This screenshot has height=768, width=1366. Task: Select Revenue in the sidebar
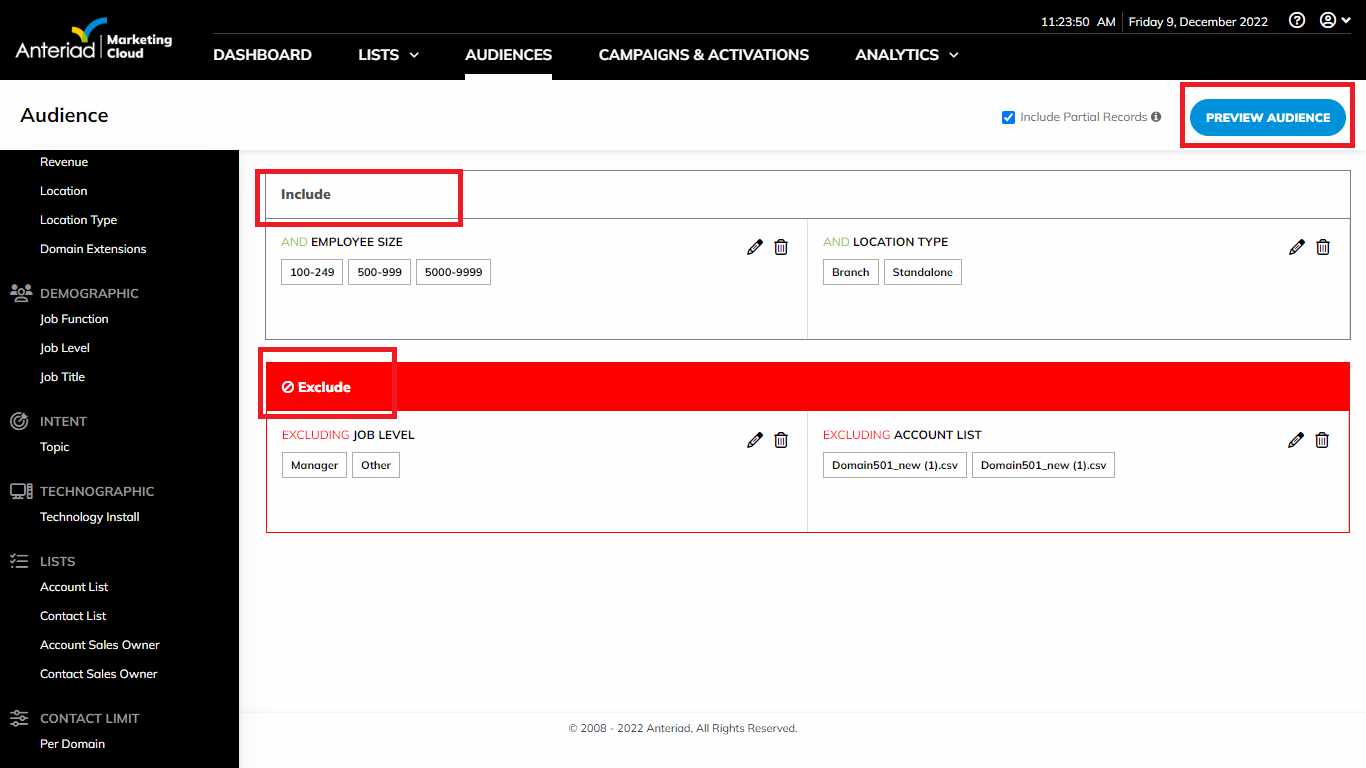click(64, 162)
